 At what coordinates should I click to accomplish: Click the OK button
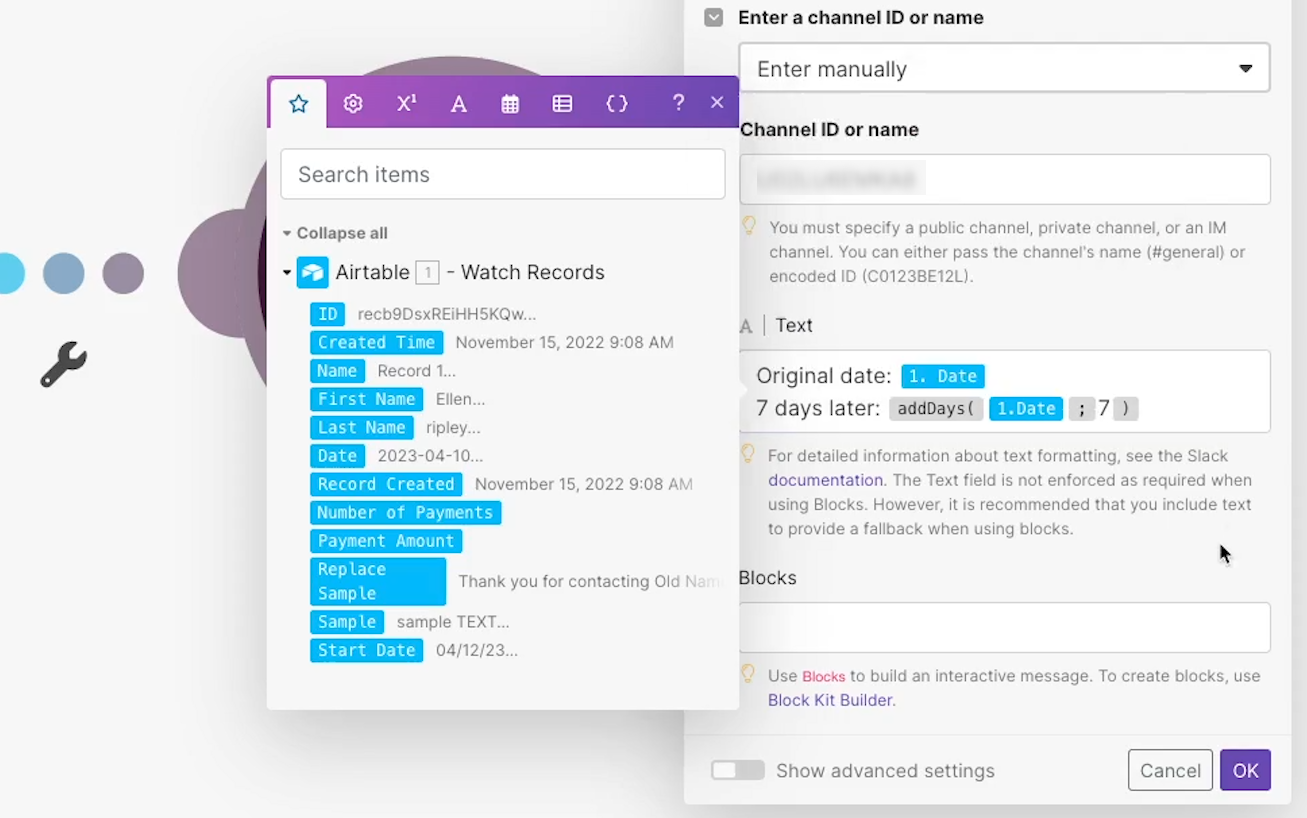[1245, 770]
